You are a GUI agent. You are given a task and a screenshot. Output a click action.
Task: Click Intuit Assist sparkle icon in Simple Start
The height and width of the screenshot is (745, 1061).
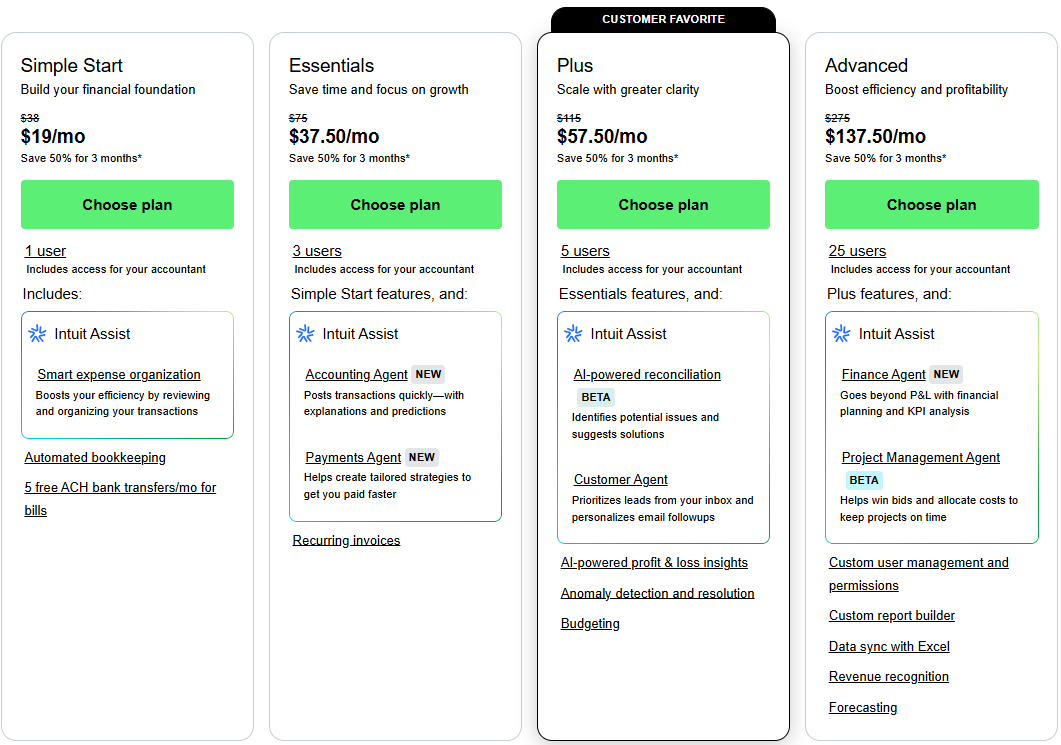point(38,334)
